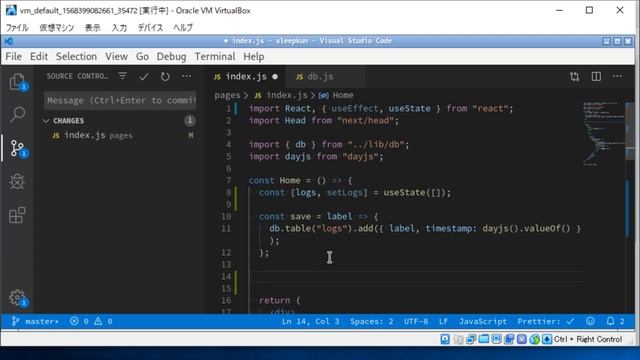This screenshot has width=640, height=360.
Task: Open the Help menu in VS Code
Action: click(x=253, y=56)
